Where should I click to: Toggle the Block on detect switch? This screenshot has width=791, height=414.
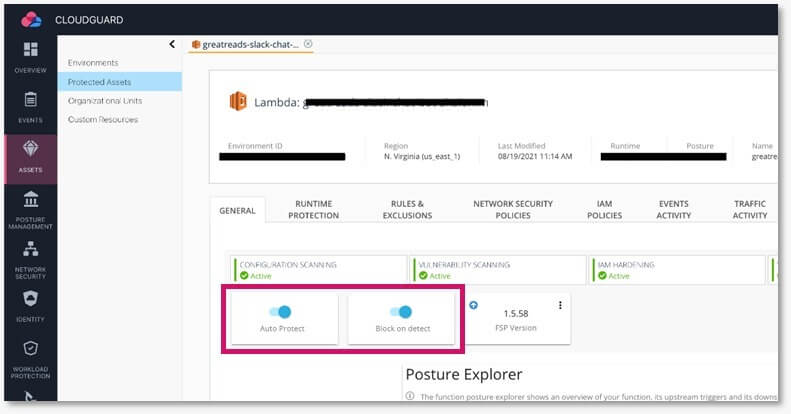402,312
